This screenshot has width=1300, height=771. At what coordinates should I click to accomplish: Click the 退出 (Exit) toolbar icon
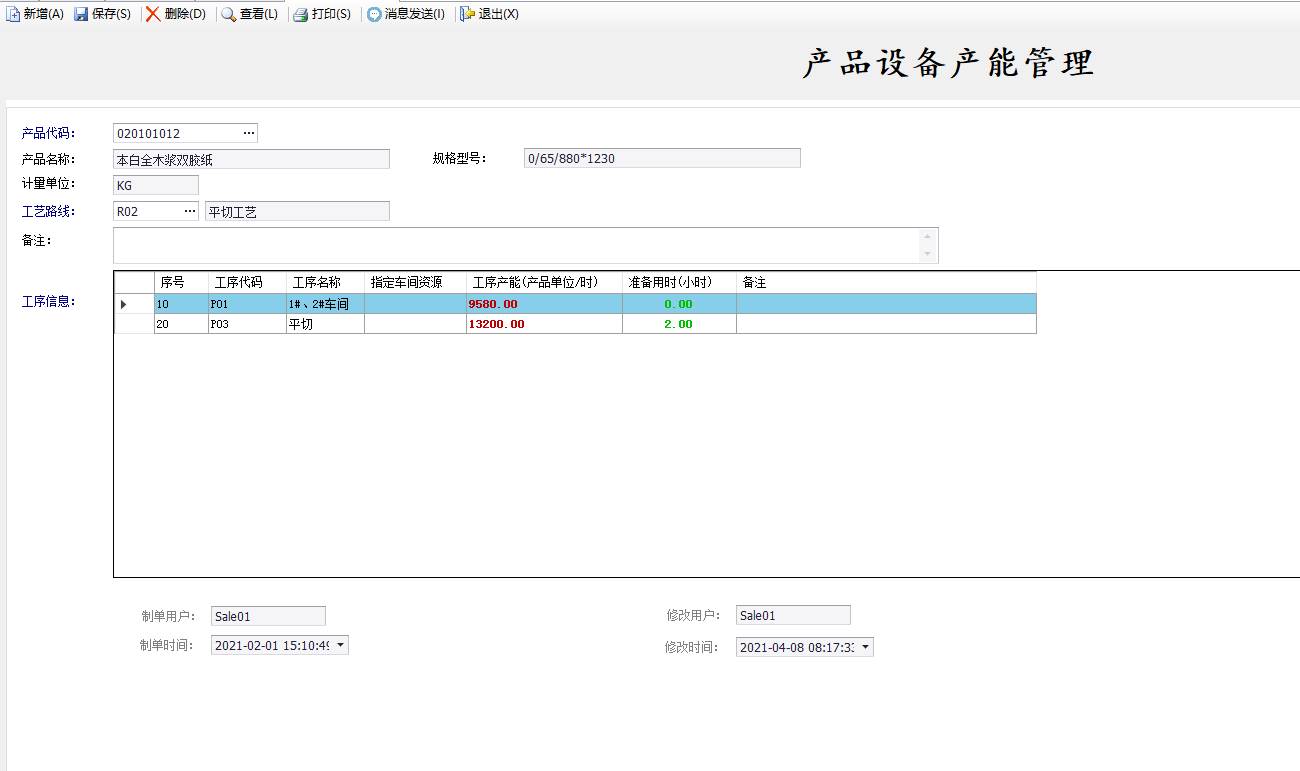467,14
